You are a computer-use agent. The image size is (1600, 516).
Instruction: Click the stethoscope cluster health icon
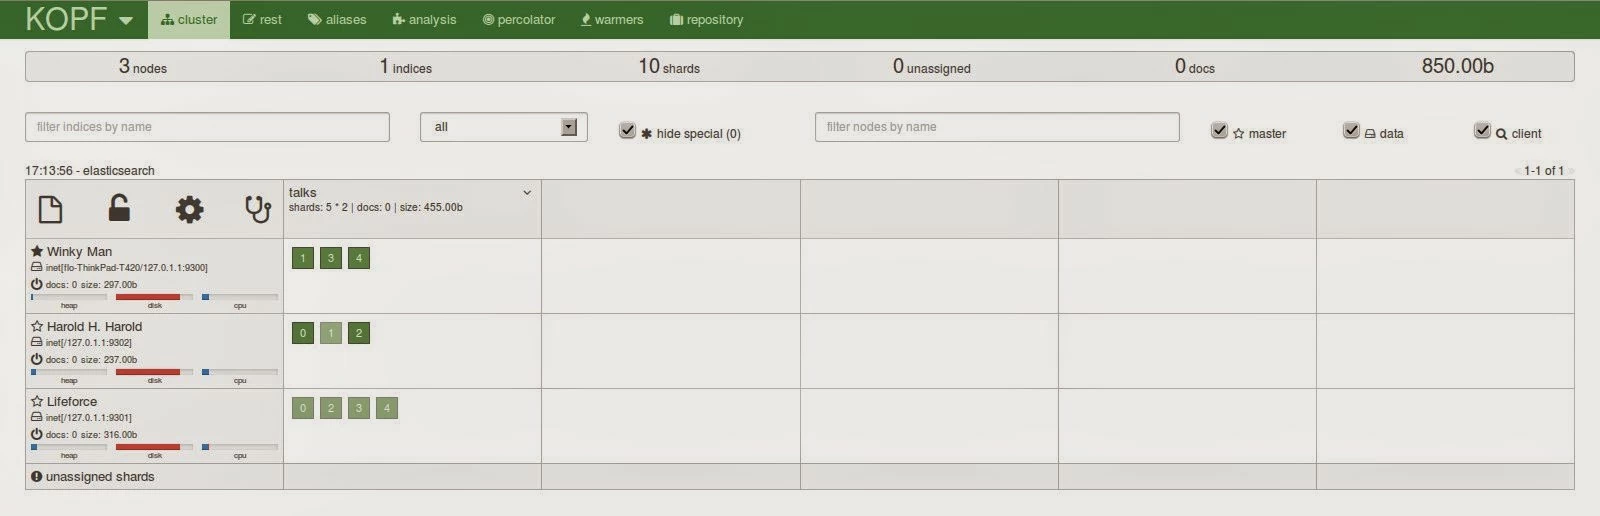pyautogui.click(x=258, y=209)
